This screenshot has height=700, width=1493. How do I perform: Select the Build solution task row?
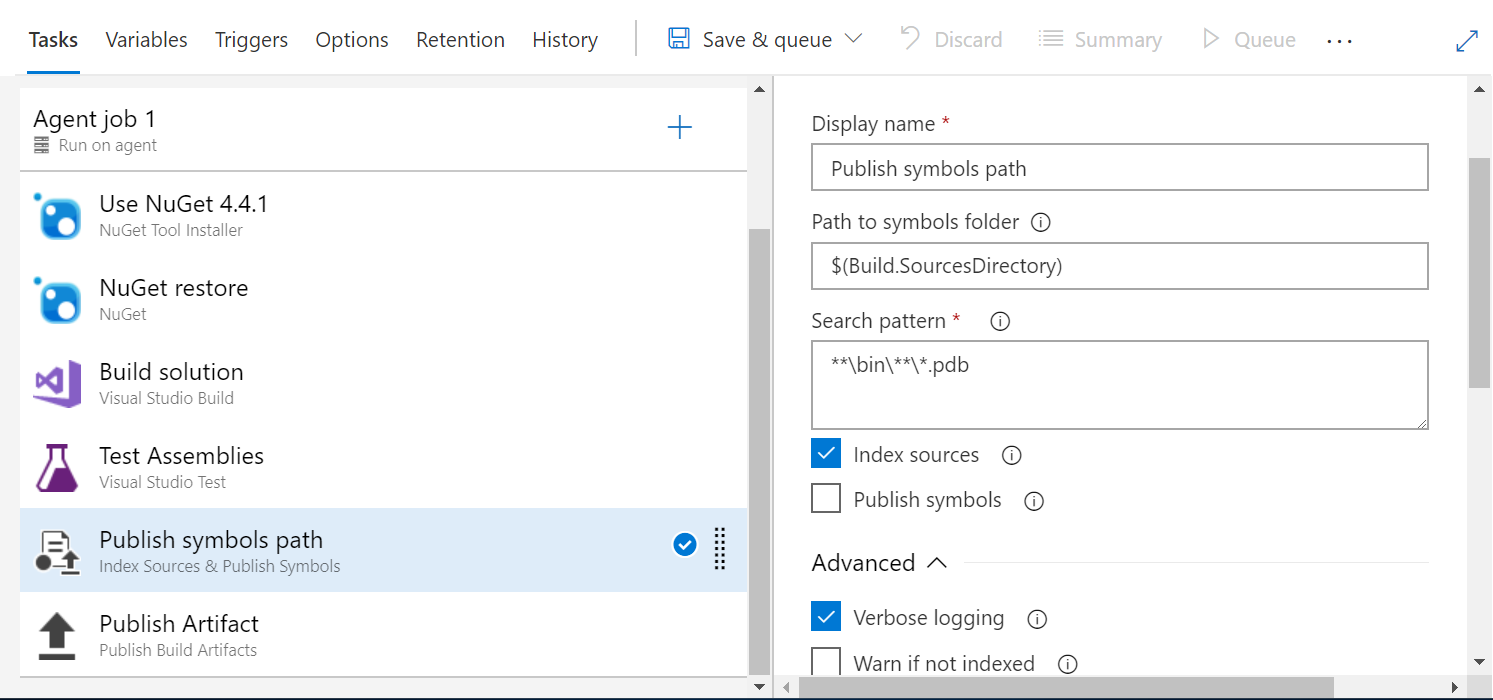[383, 382]
